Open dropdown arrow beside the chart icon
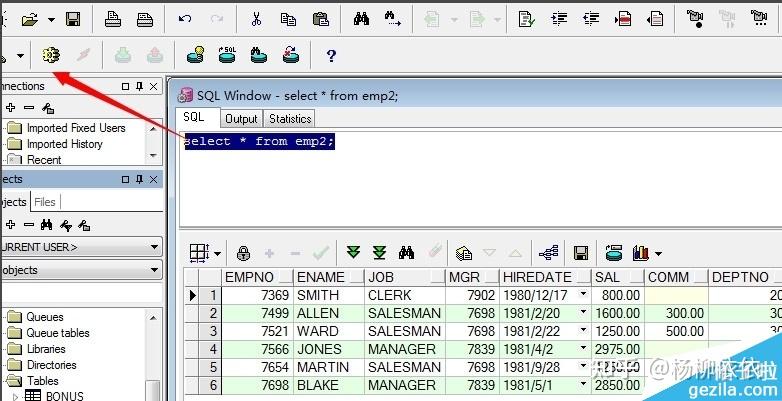 tap(658, 253)
